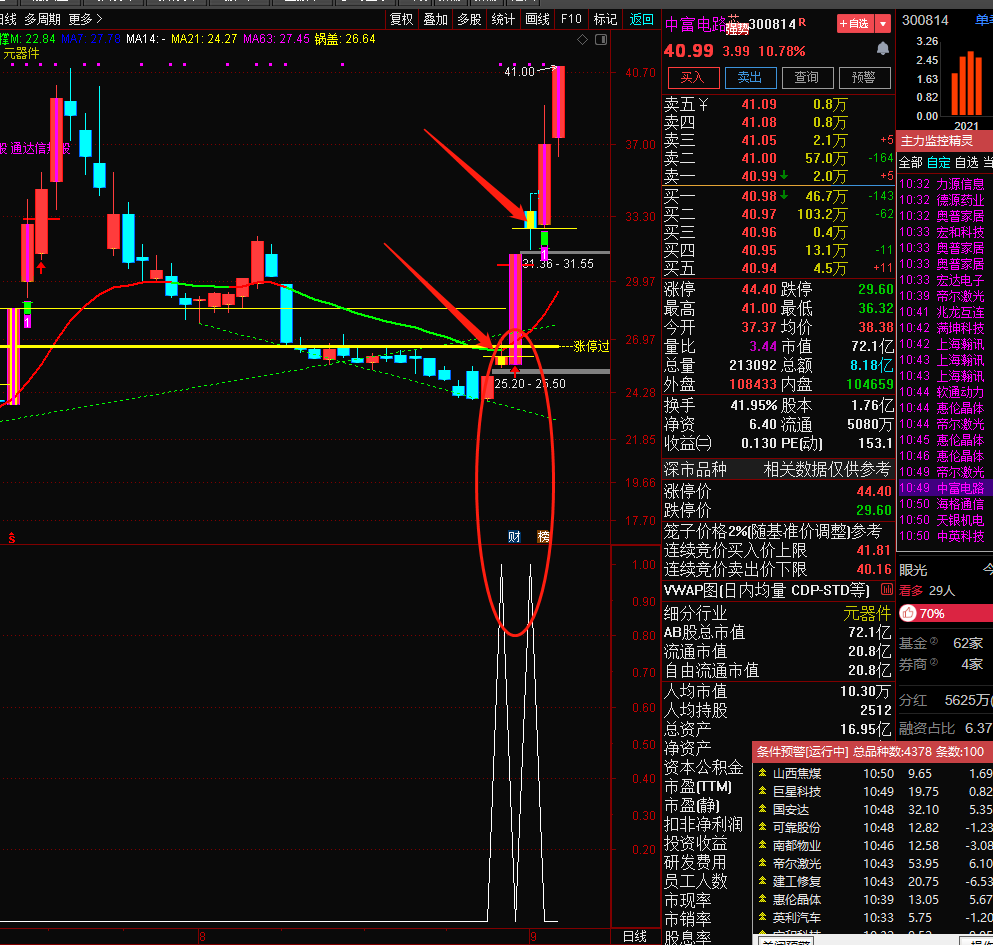Click the alert icon beside 英利汽车
Screen dimensions: 993x945
[x=762, y=917]
